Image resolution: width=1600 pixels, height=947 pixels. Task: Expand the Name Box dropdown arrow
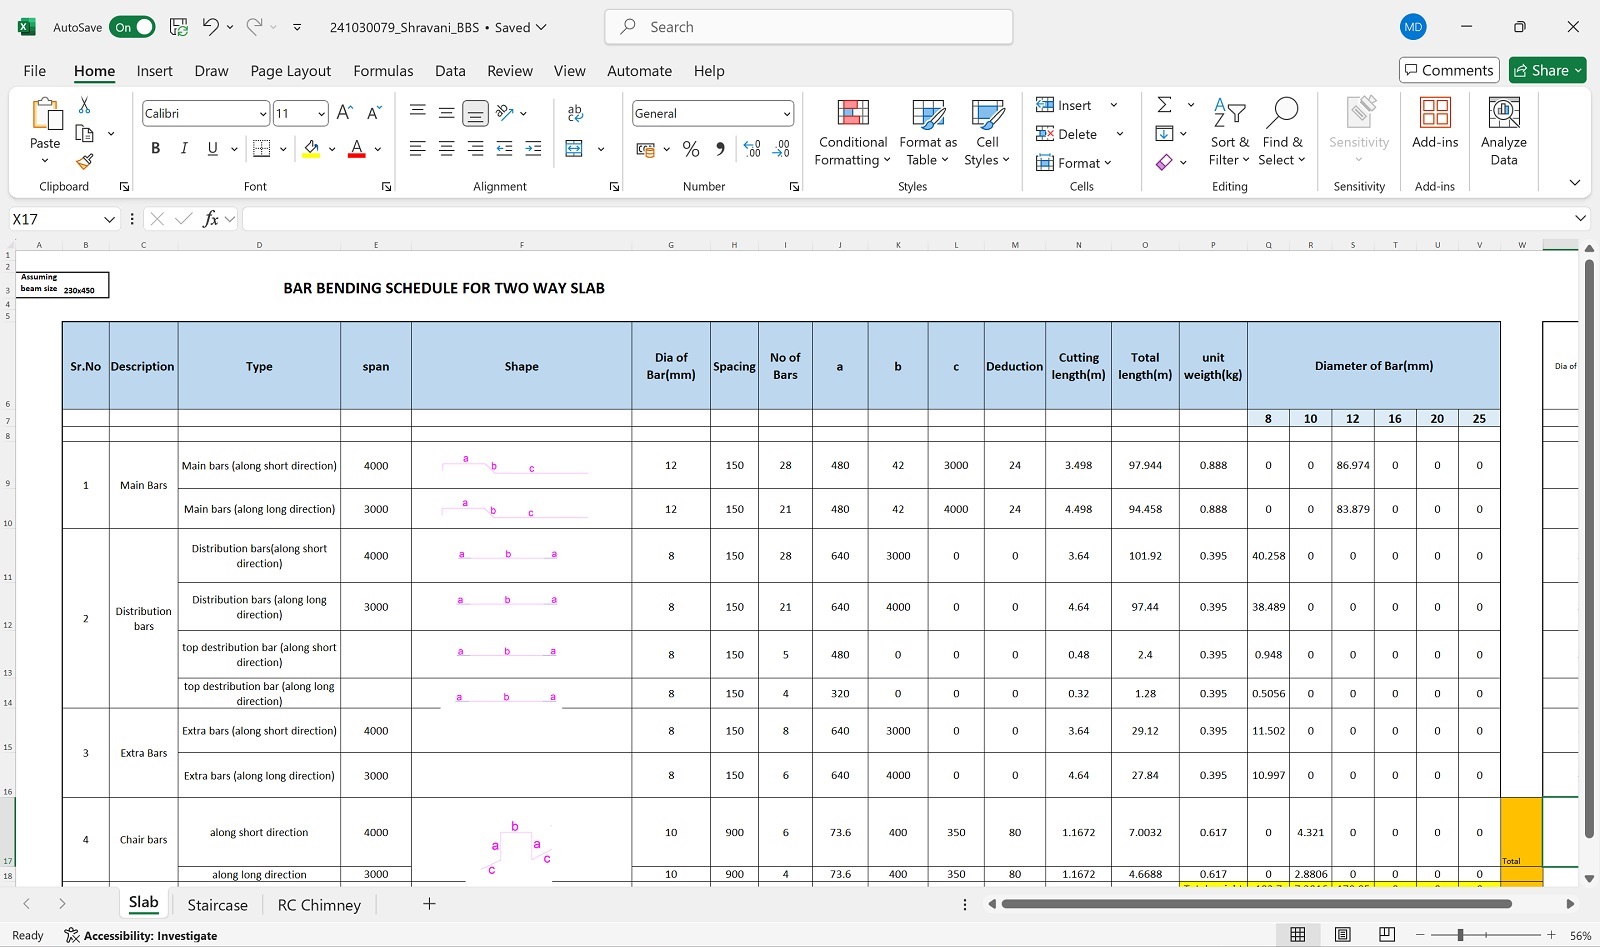[x=109, y=219]
